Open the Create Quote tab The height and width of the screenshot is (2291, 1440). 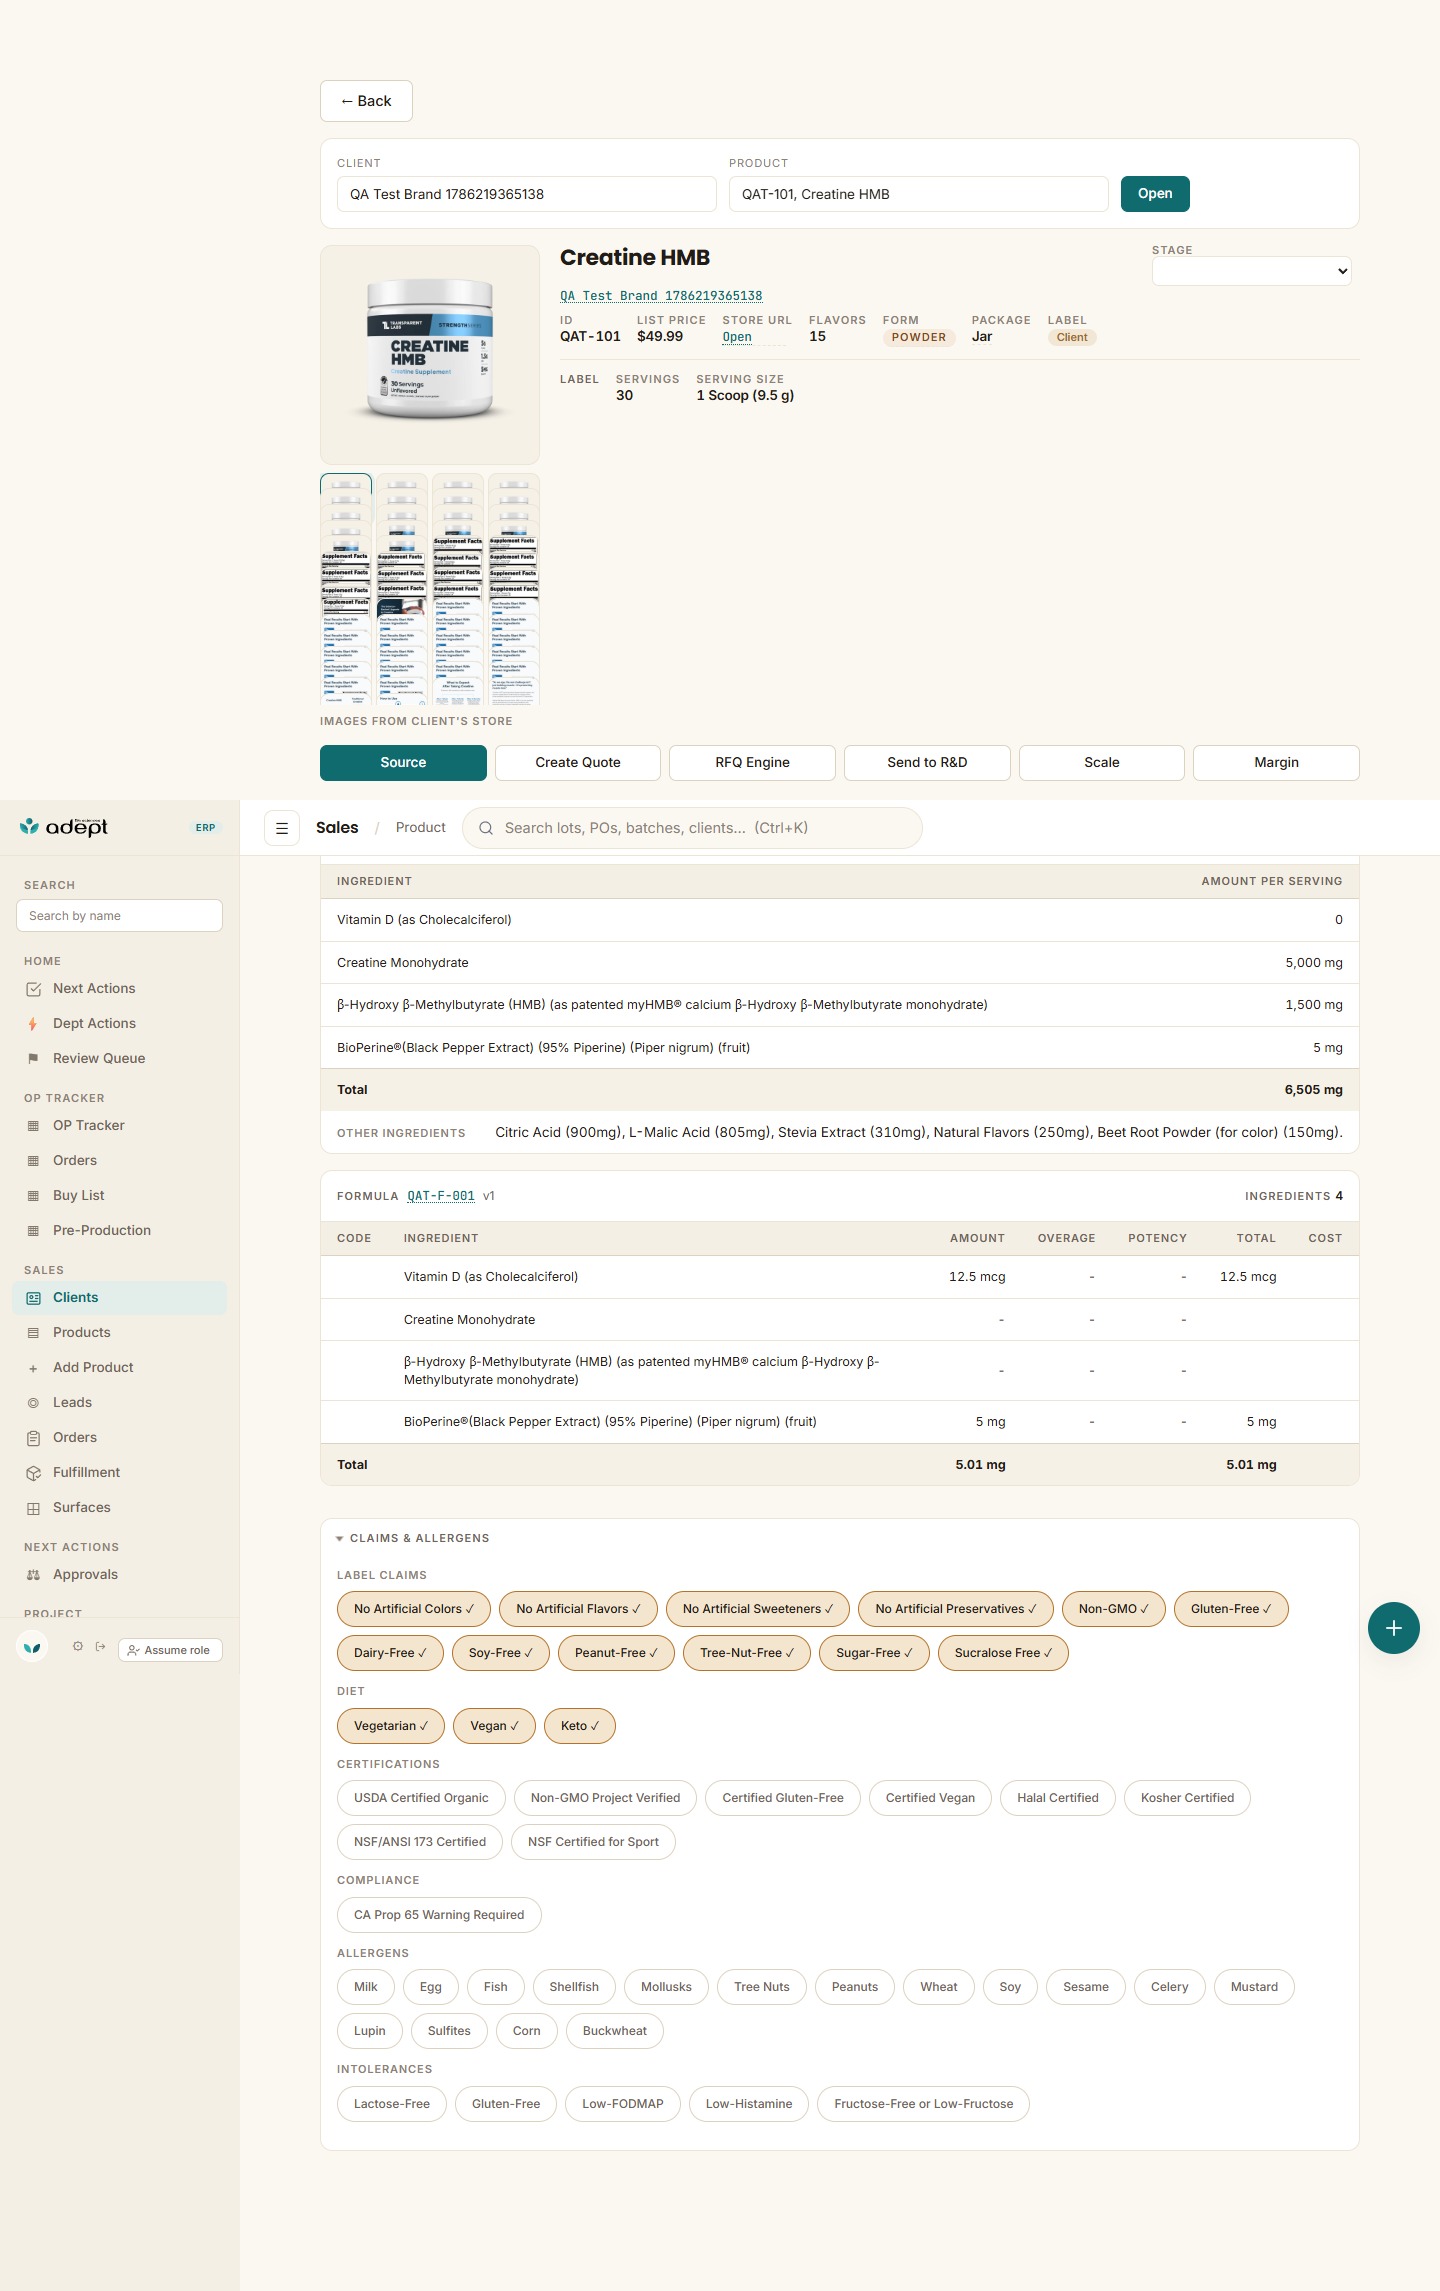pyautogui.click(x=578, y=762)
